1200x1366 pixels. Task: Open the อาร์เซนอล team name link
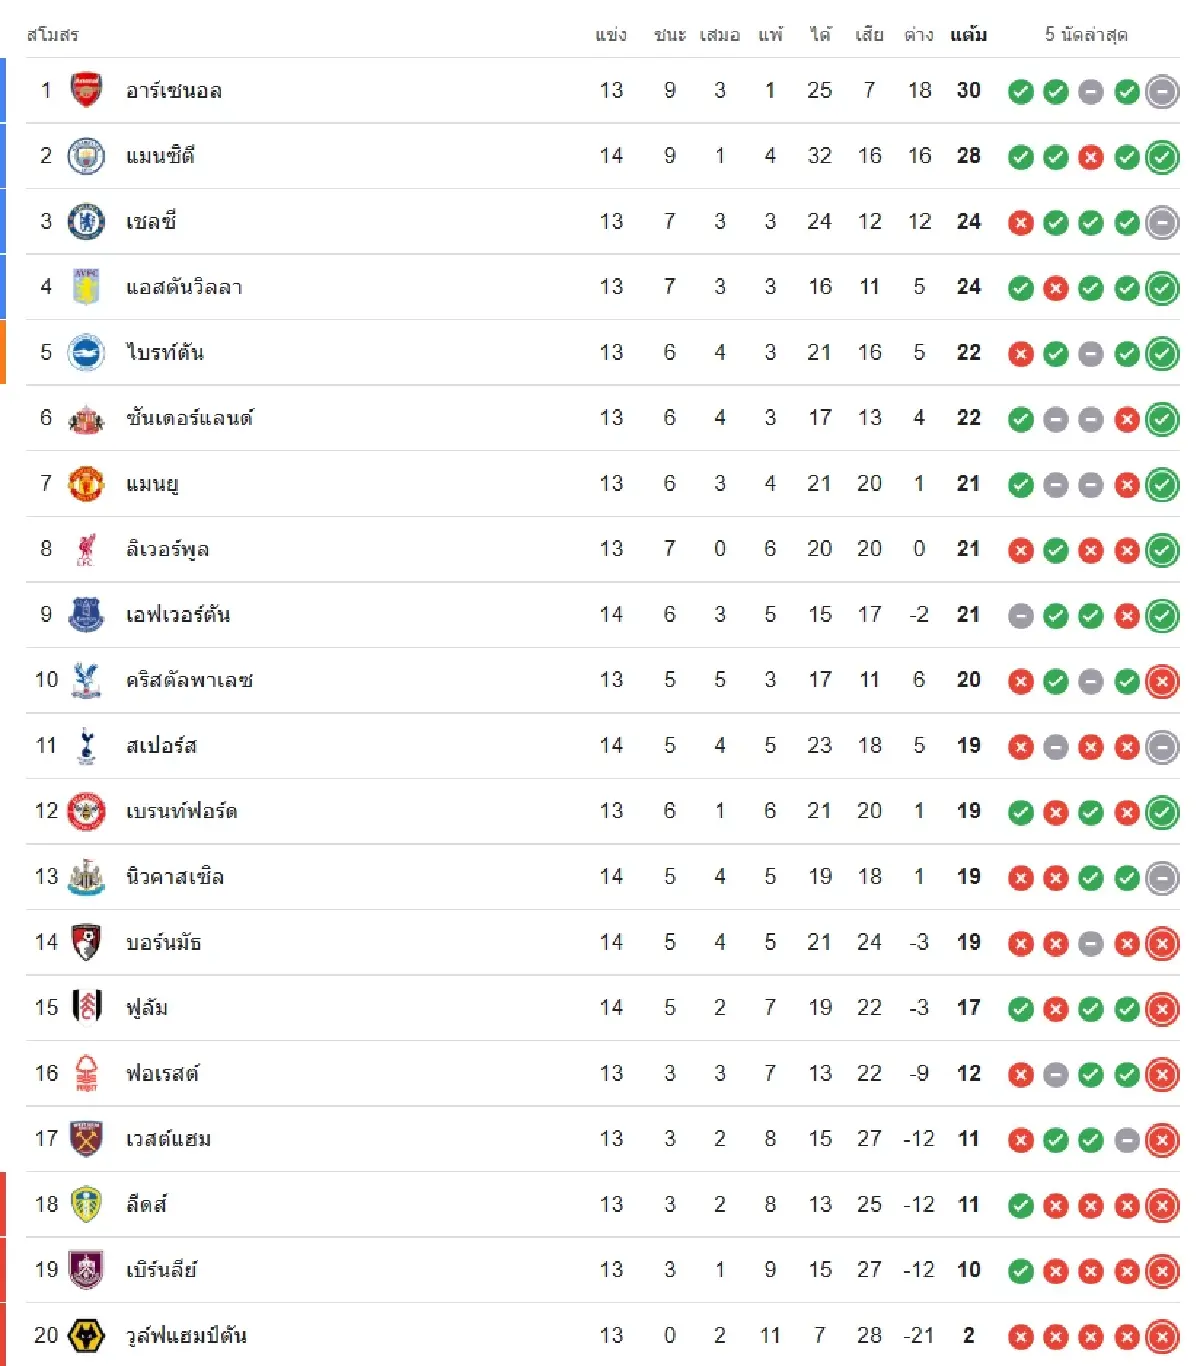174,91
